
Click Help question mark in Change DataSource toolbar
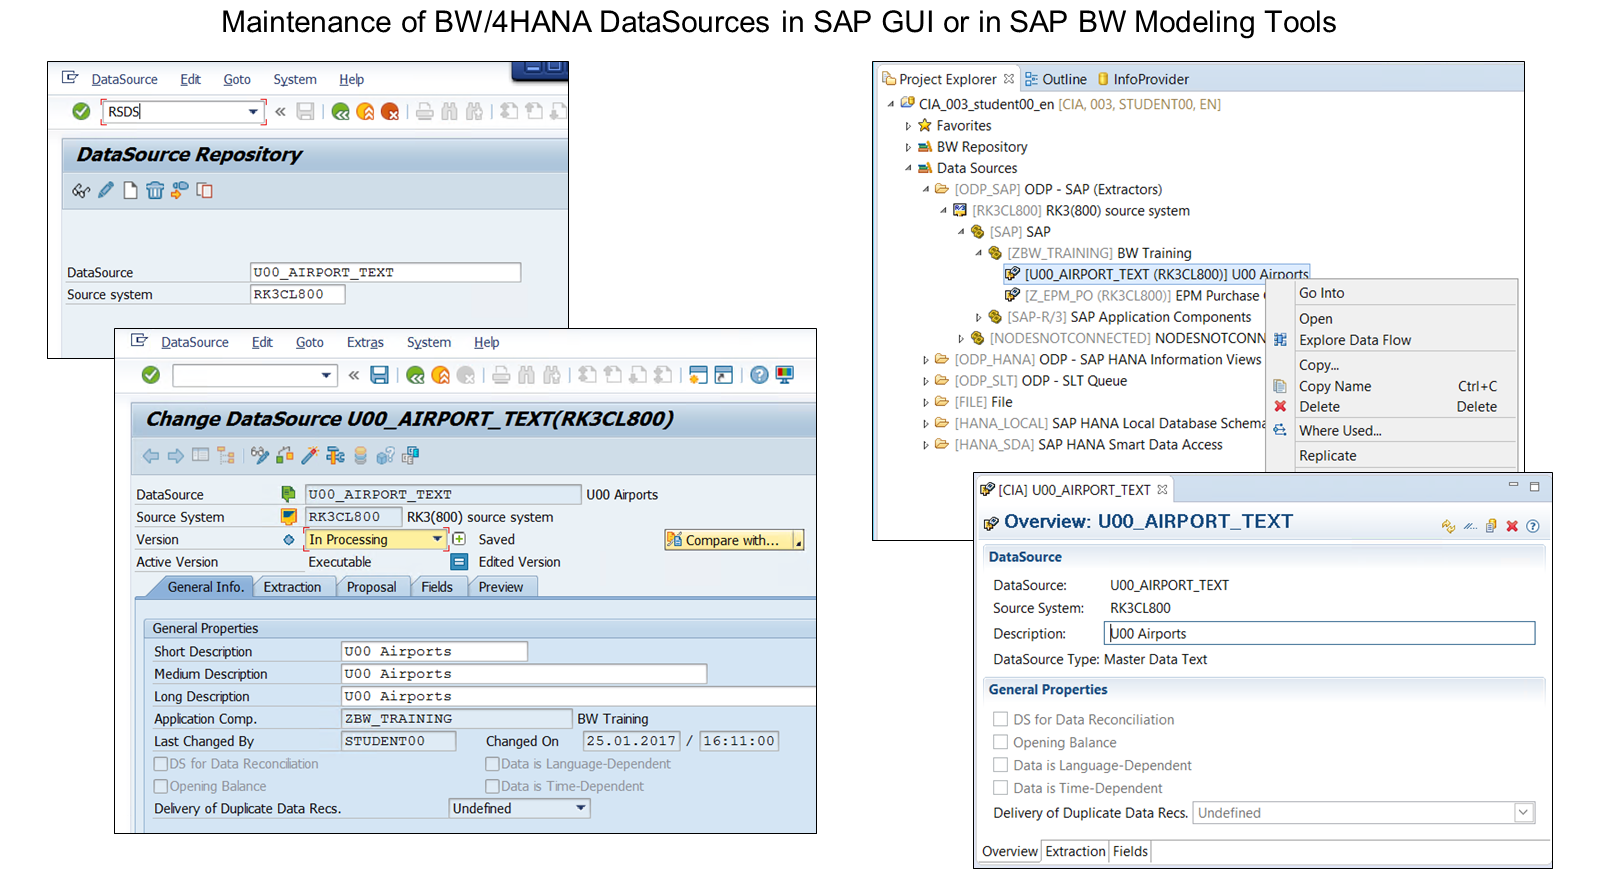point(760,375)
